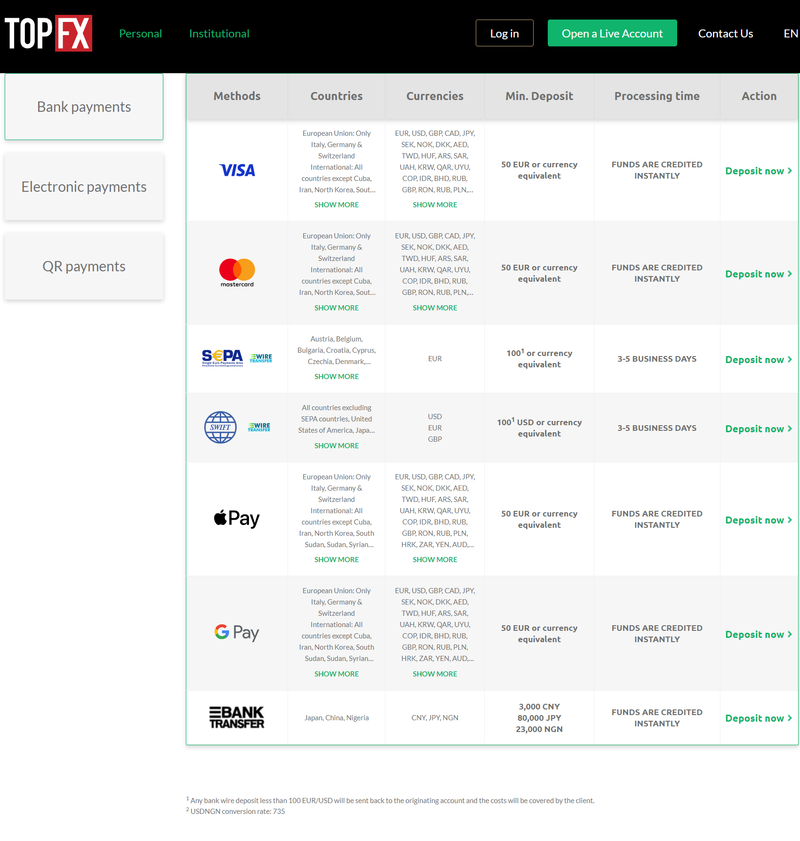The image size is (800, 841).
Task: Click Deposit now for Mastercard
Action: (x=759, y=274)
